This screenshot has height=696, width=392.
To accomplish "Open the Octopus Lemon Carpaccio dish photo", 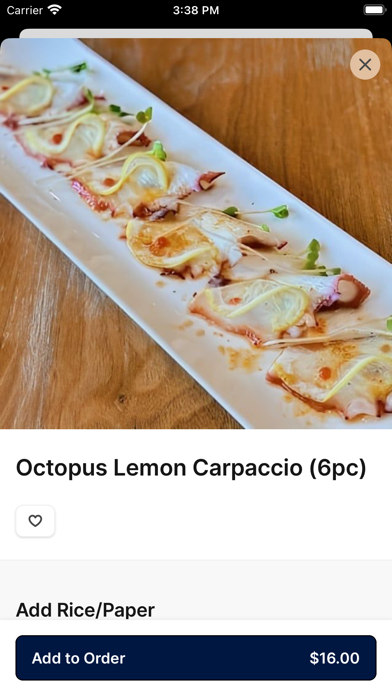I will pyautogui.click(x=196, y=233).
